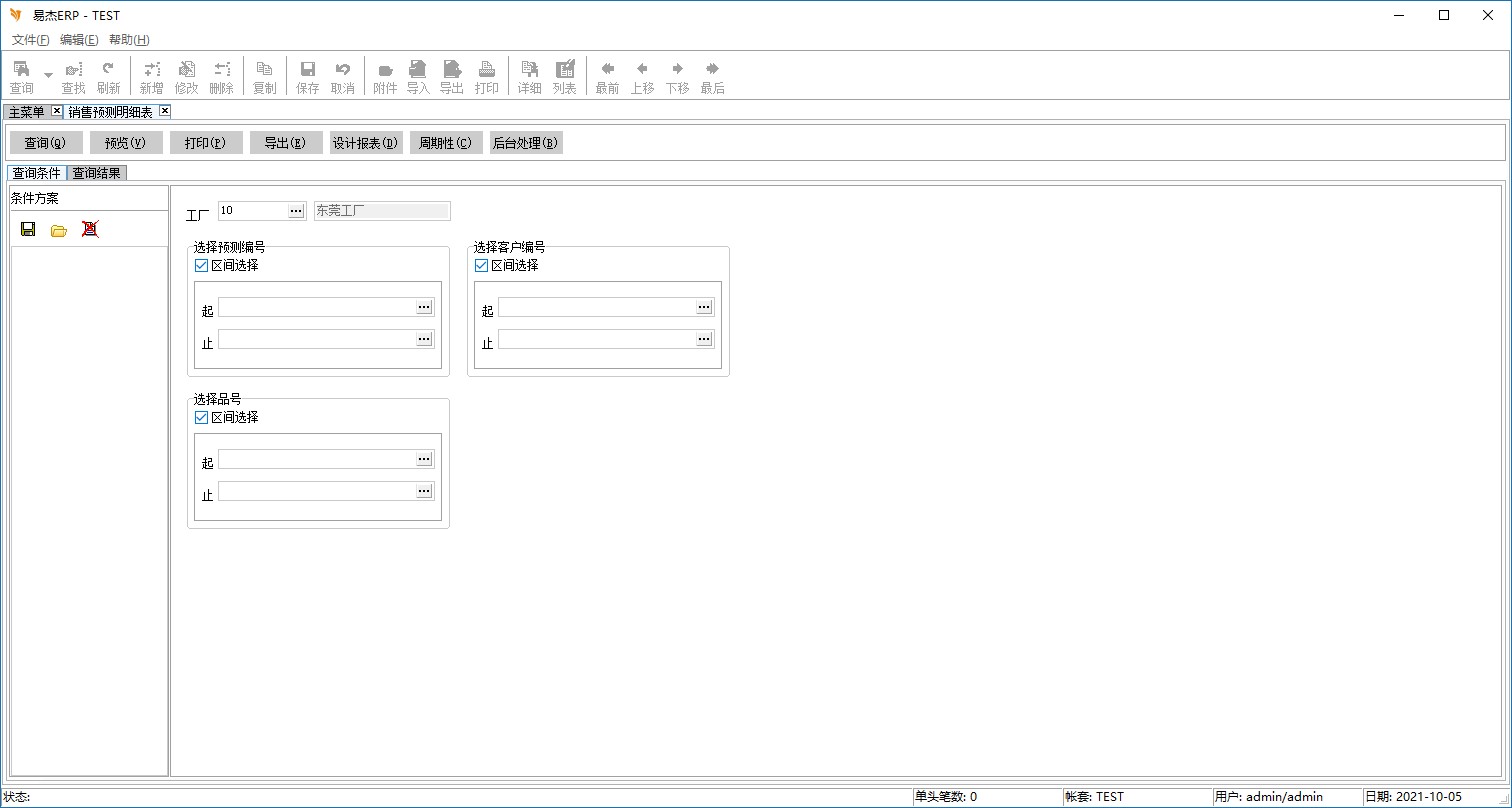Click the 打印 print toolbar icon
This screenshot has width=1512, height=808.
pyautogui.click(x=487, y=76)
